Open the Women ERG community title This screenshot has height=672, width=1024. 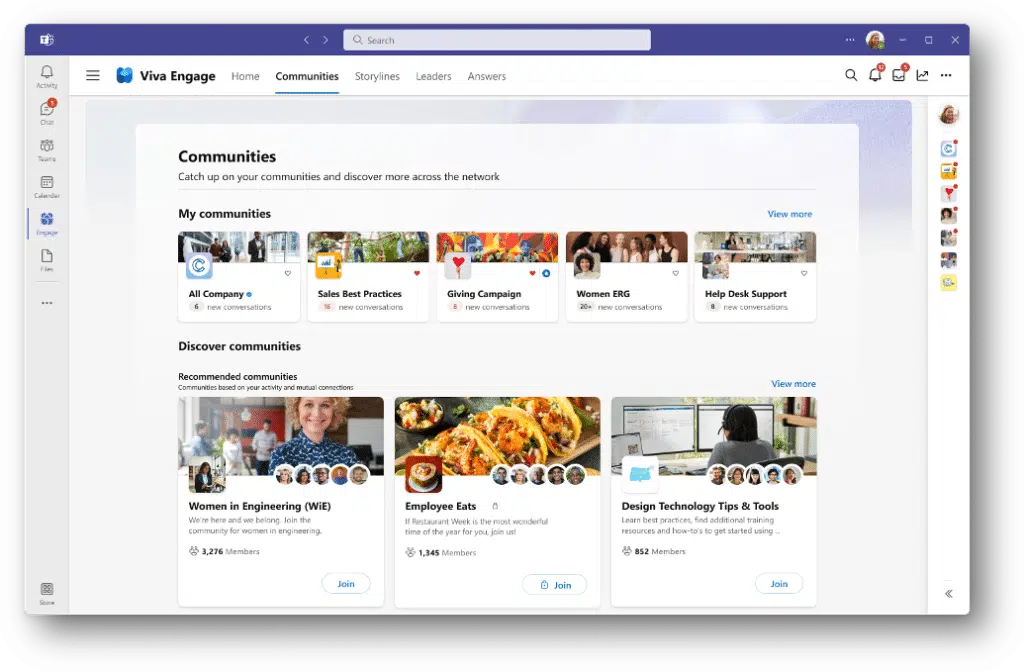pos(603,294)
